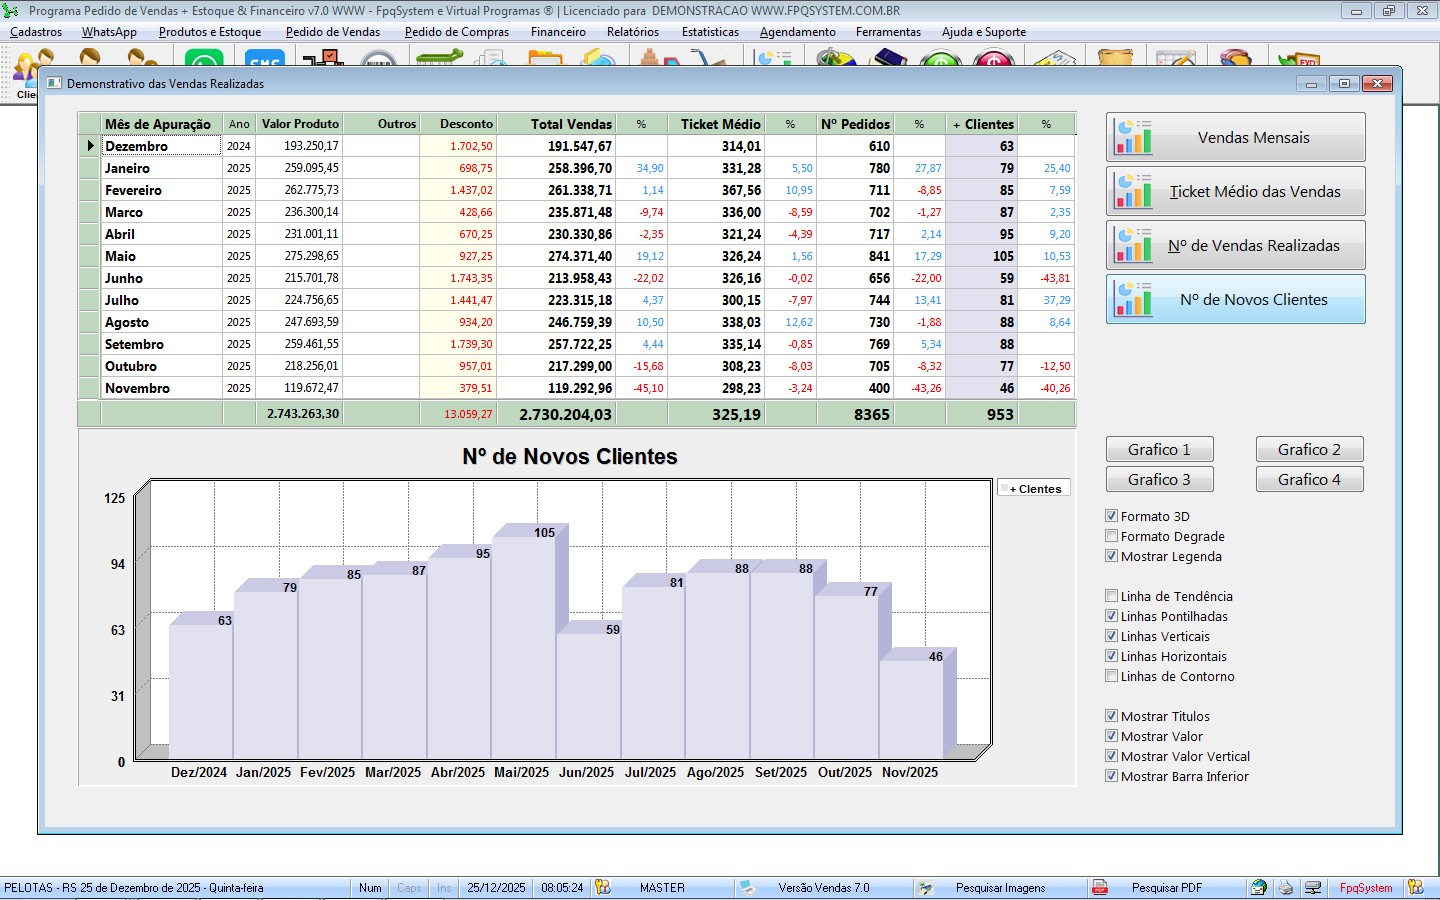Click the image search icon beside Pesquisar Imagens
This screenshot has width=1440, height=900.
coord(926,888)
